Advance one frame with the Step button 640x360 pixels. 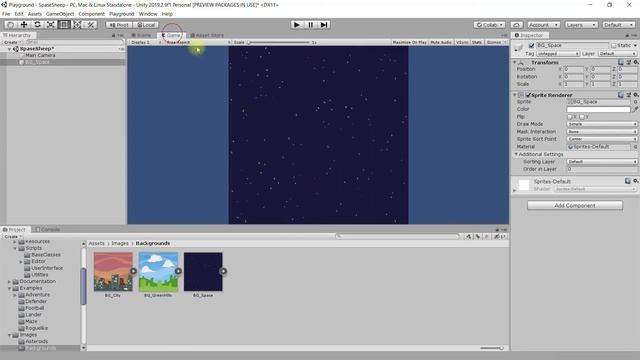click(x=324, y=25)
